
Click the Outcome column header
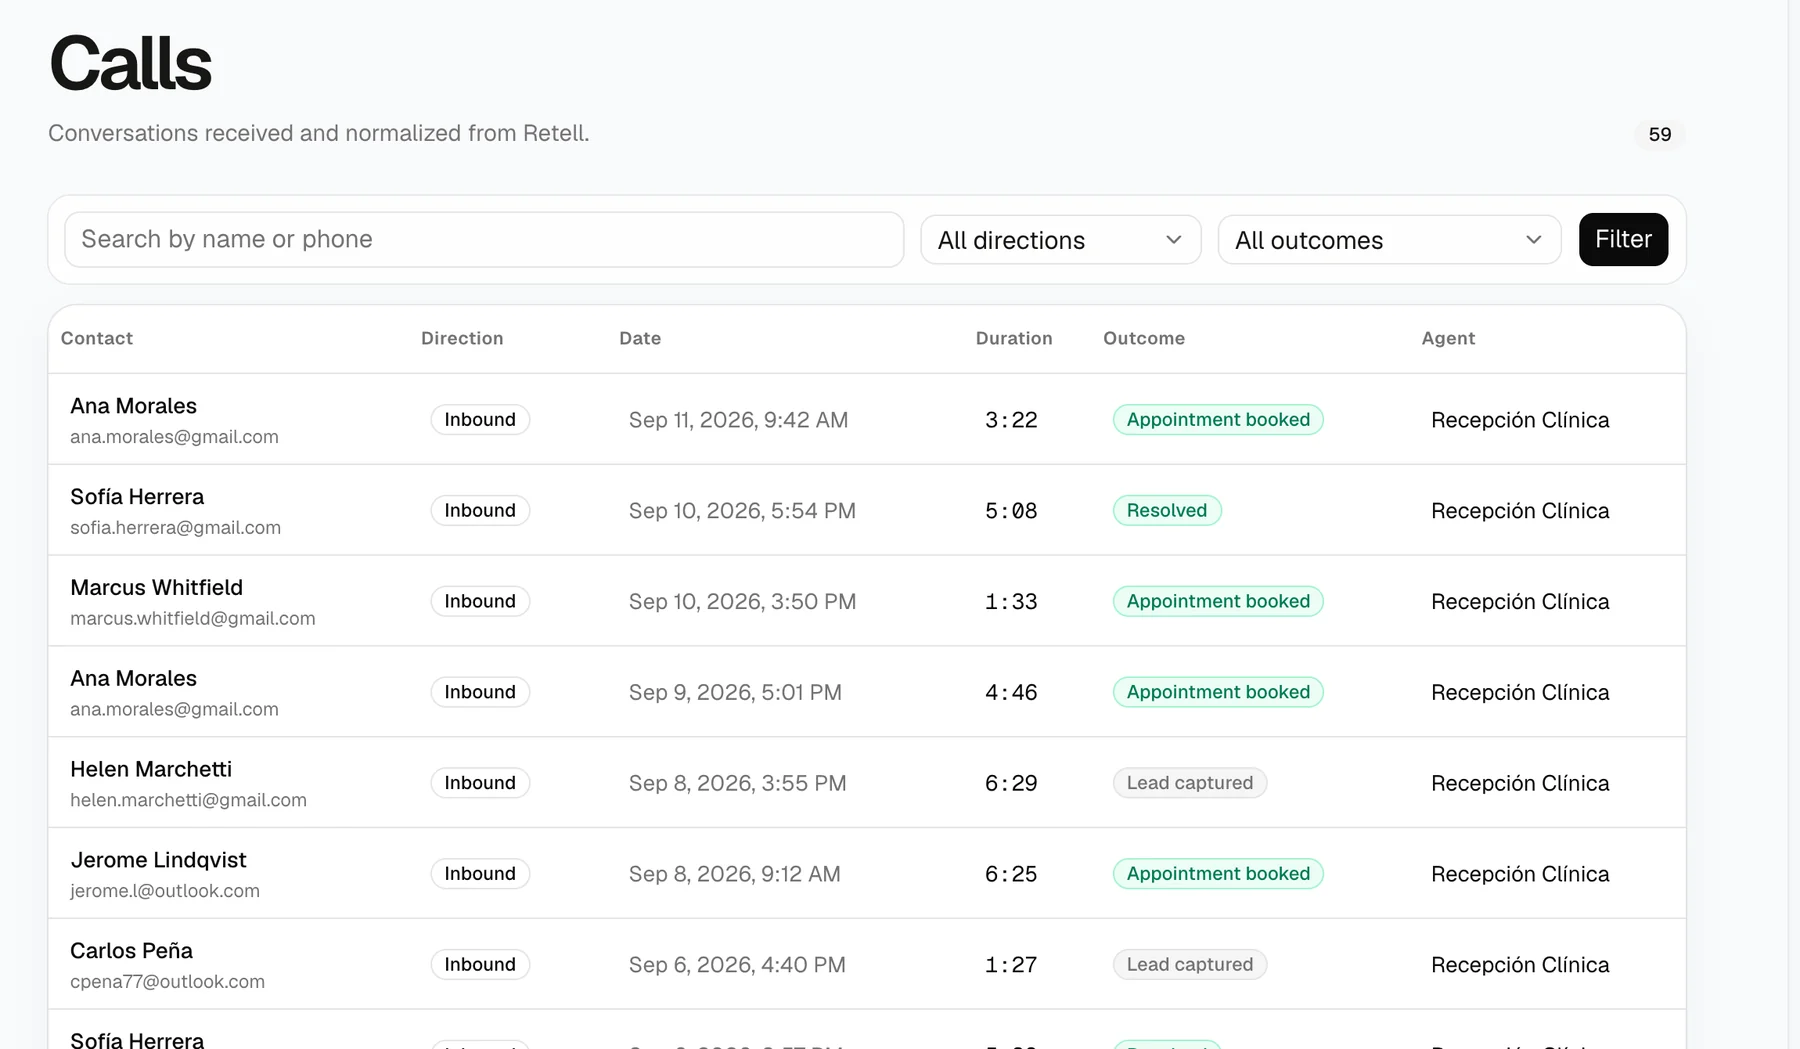1144,339
